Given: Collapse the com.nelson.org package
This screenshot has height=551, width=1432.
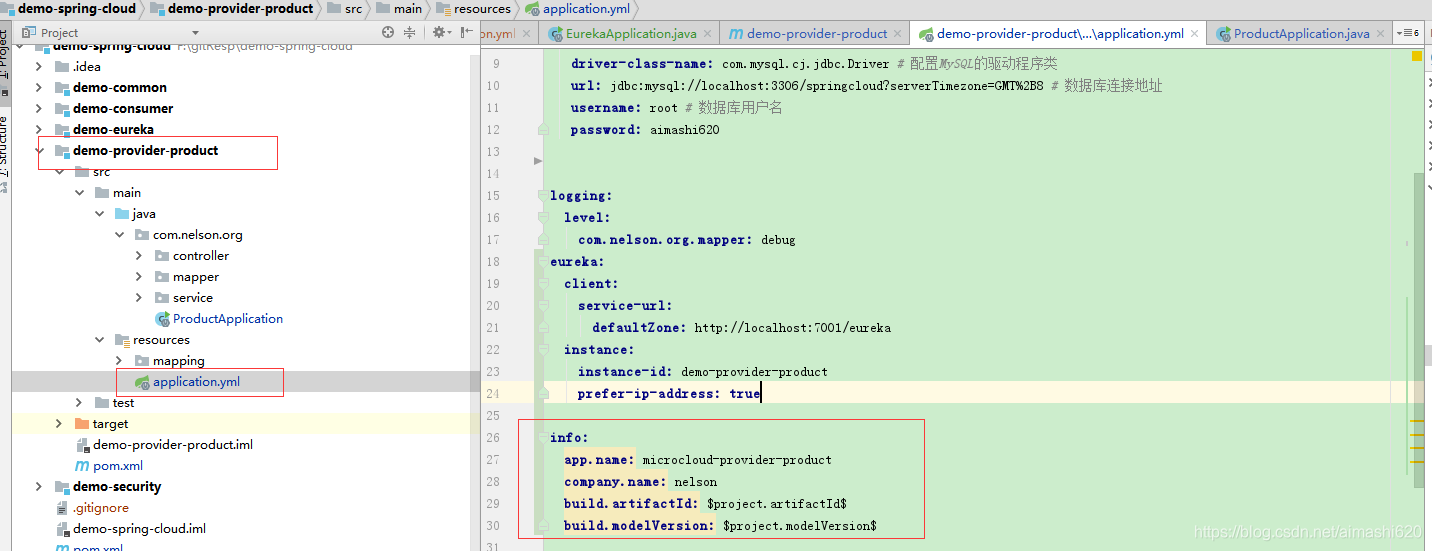Looking at the screenshot, I should coord(119,235).
